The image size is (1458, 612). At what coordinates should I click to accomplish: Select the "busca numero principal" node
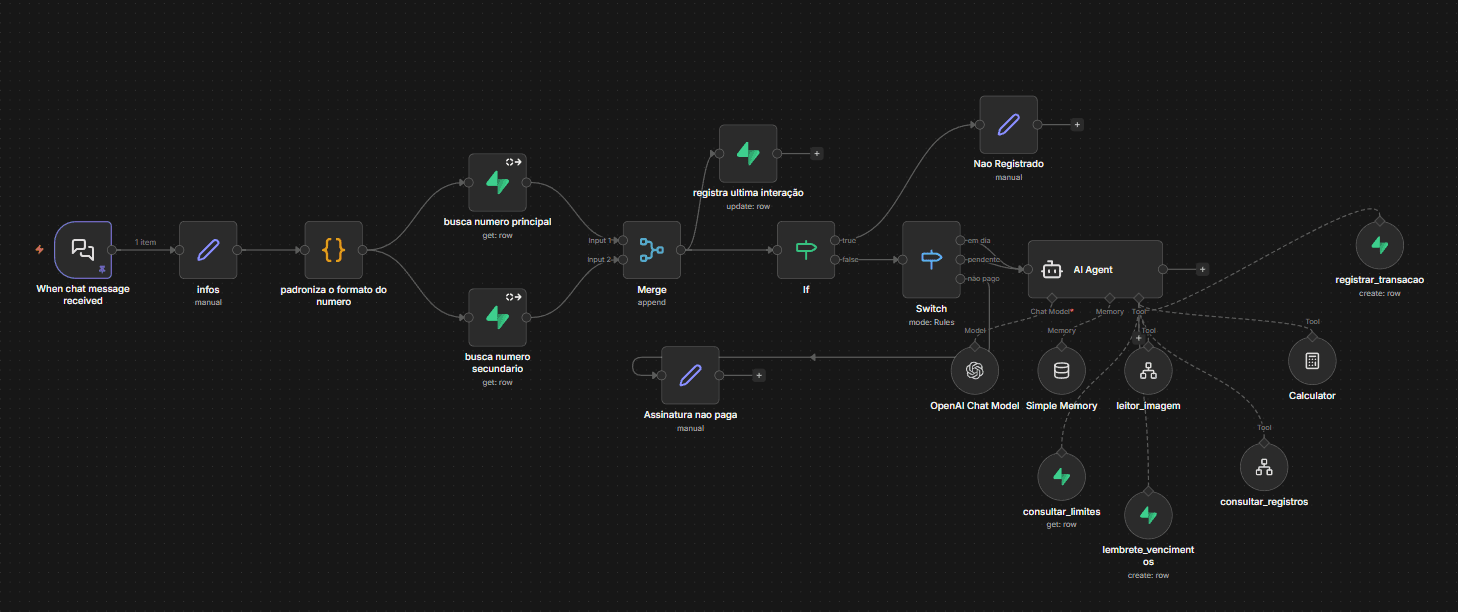[x=497, y=182]
